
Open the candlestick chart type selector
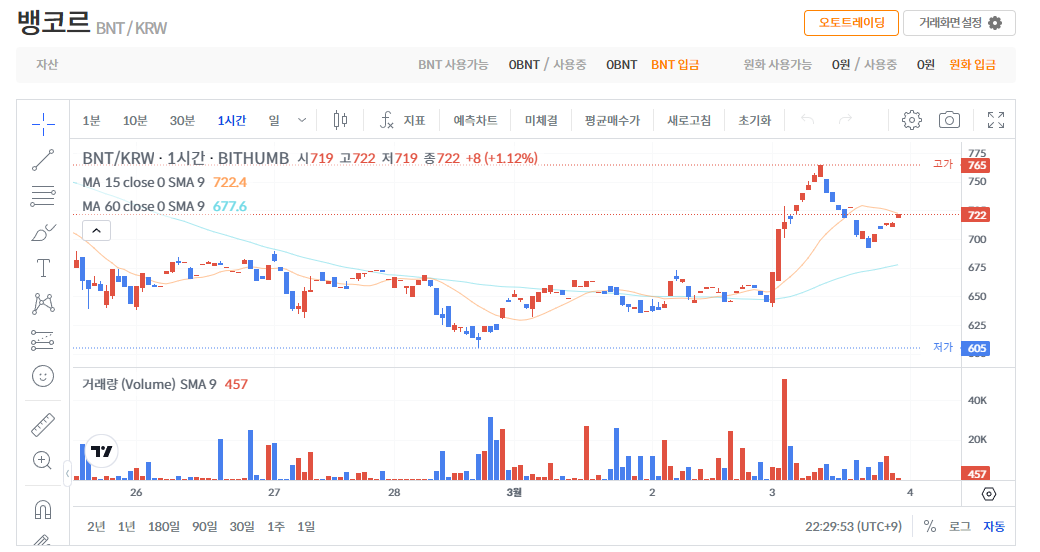[340, 120]
